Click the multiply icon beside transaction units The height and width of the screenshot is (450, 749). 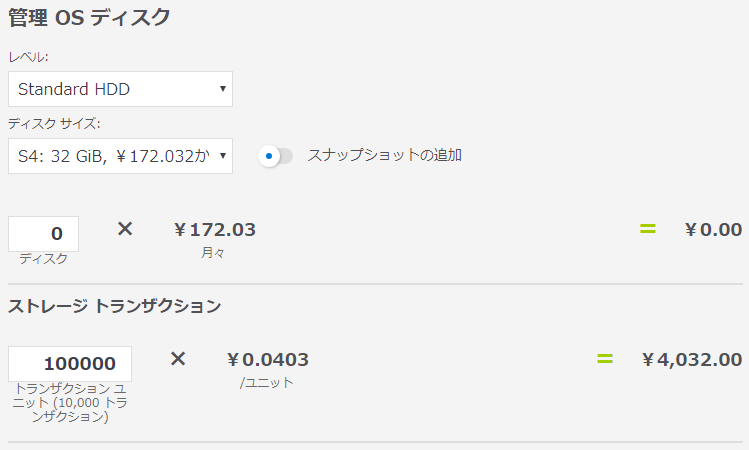point(178,358)
